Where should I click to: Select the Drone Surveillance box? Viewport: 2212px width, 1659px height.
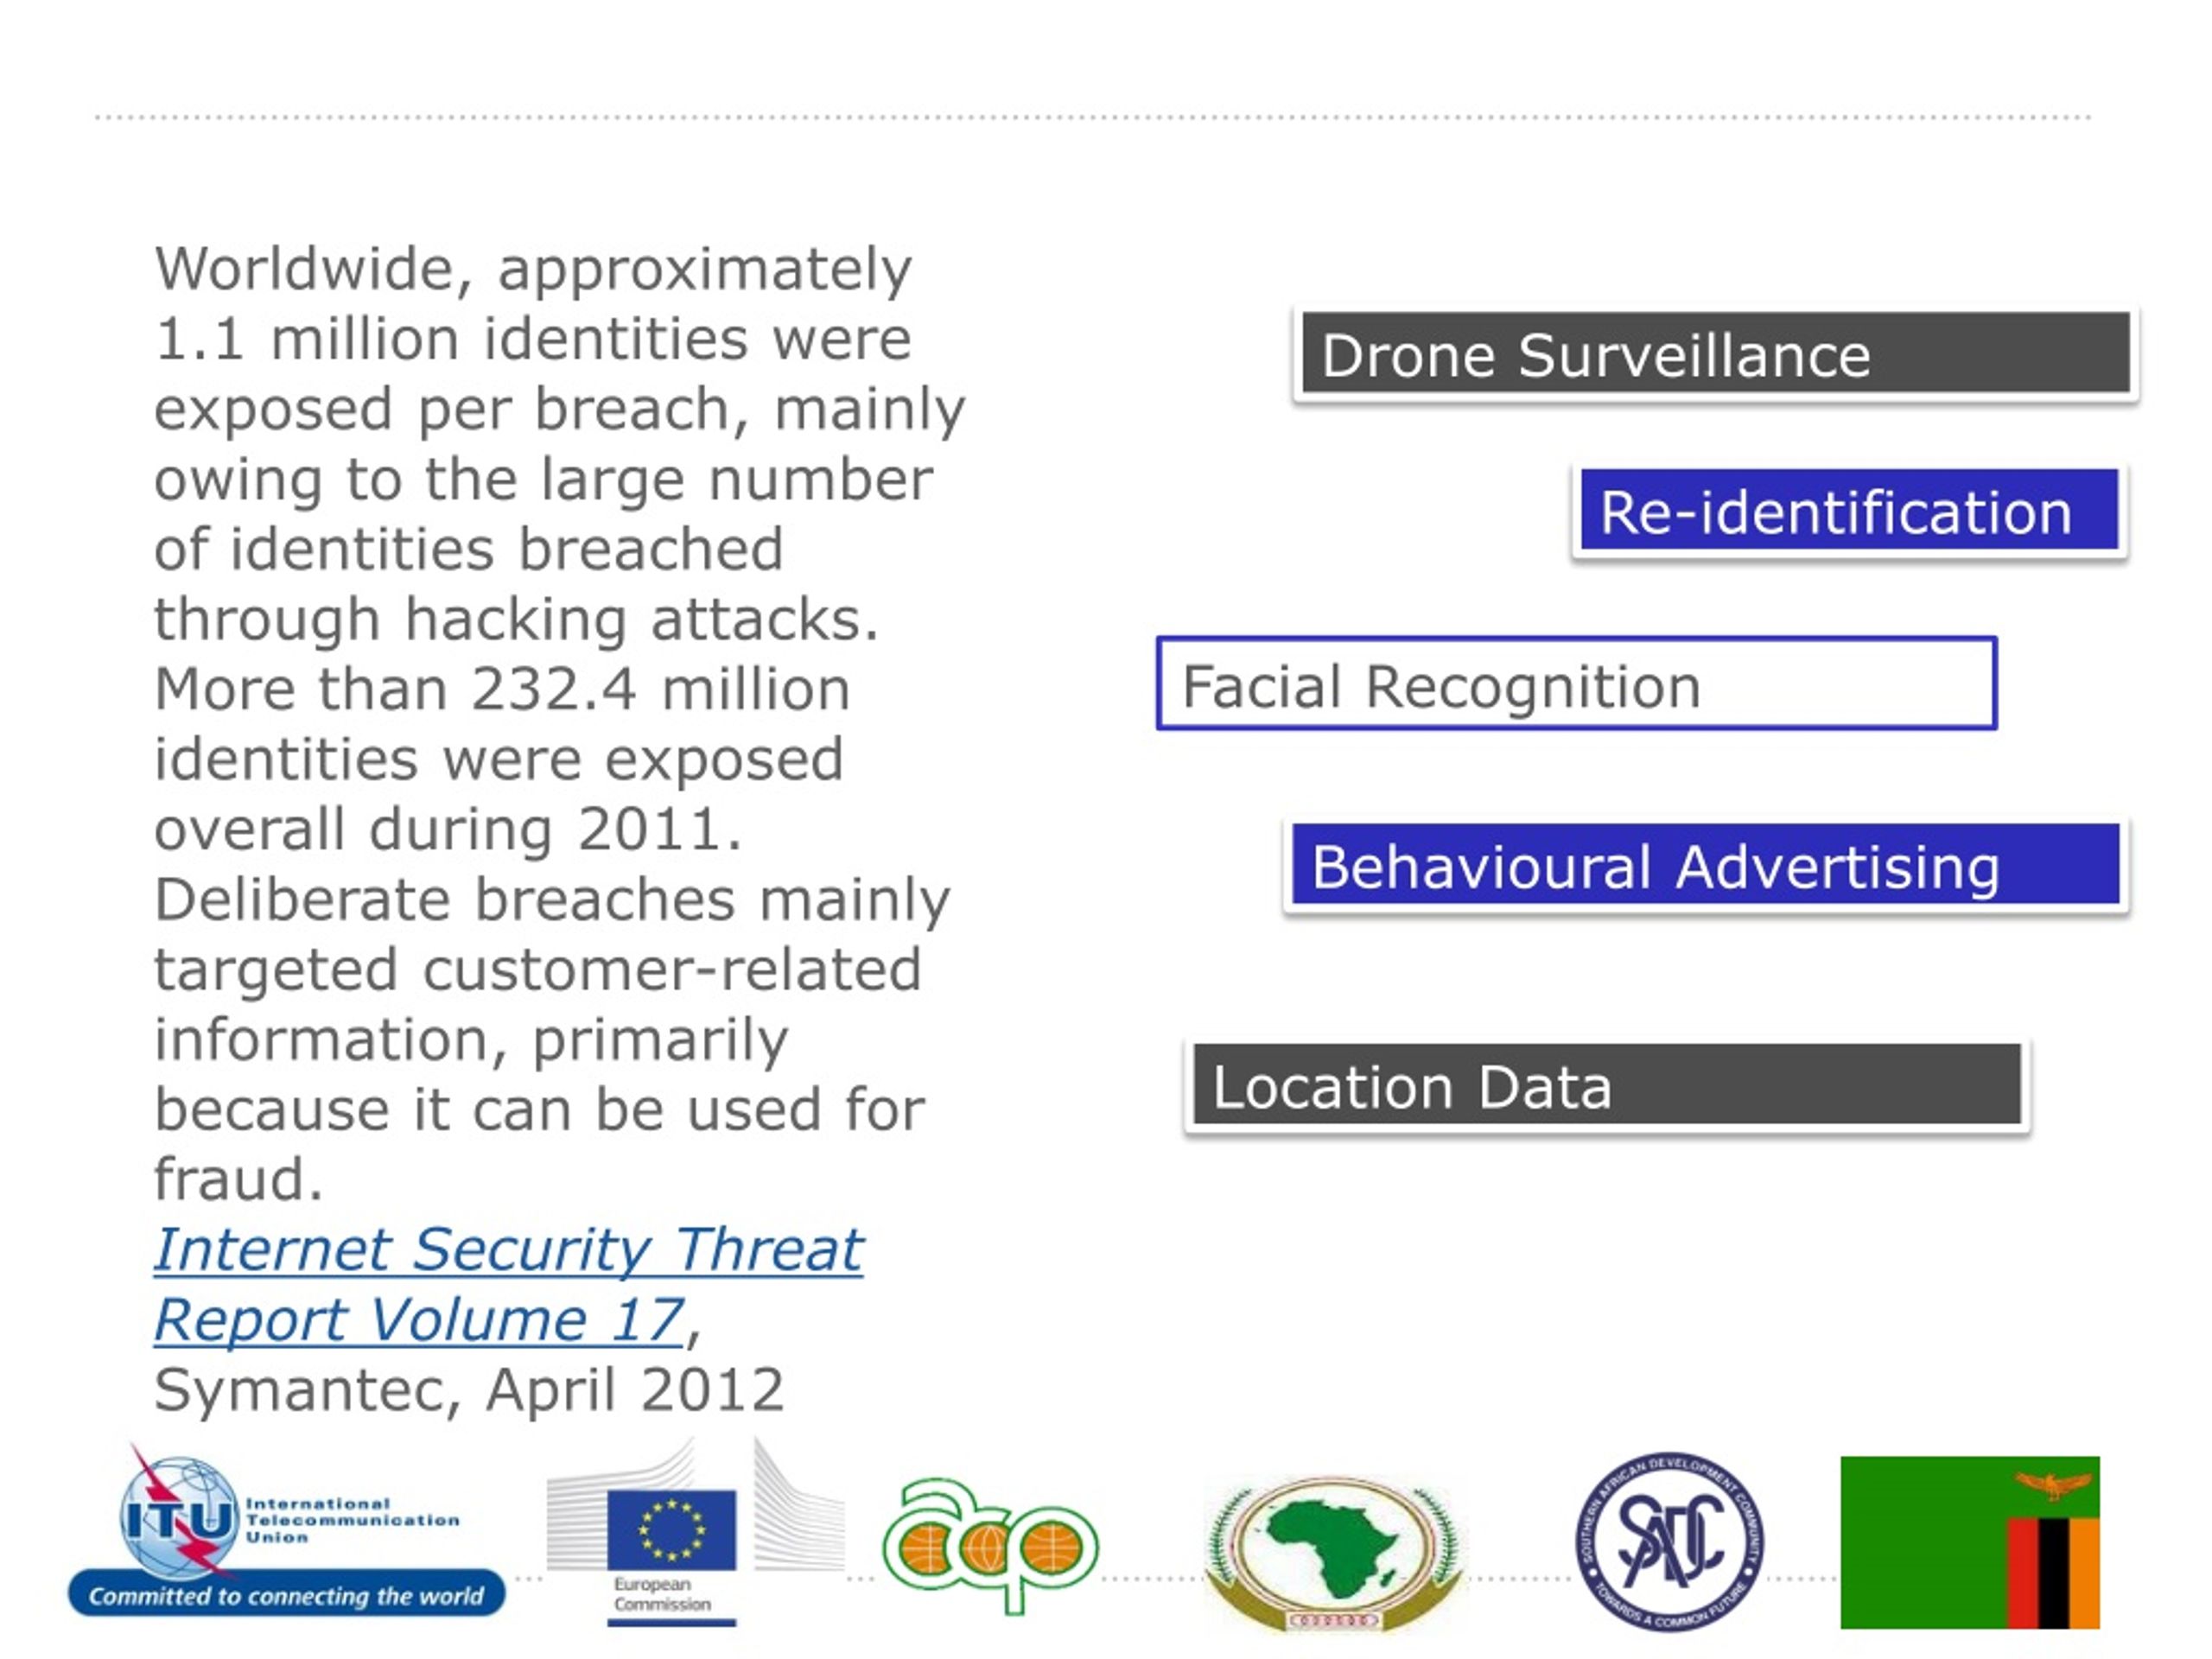(x=1716, y=354)
